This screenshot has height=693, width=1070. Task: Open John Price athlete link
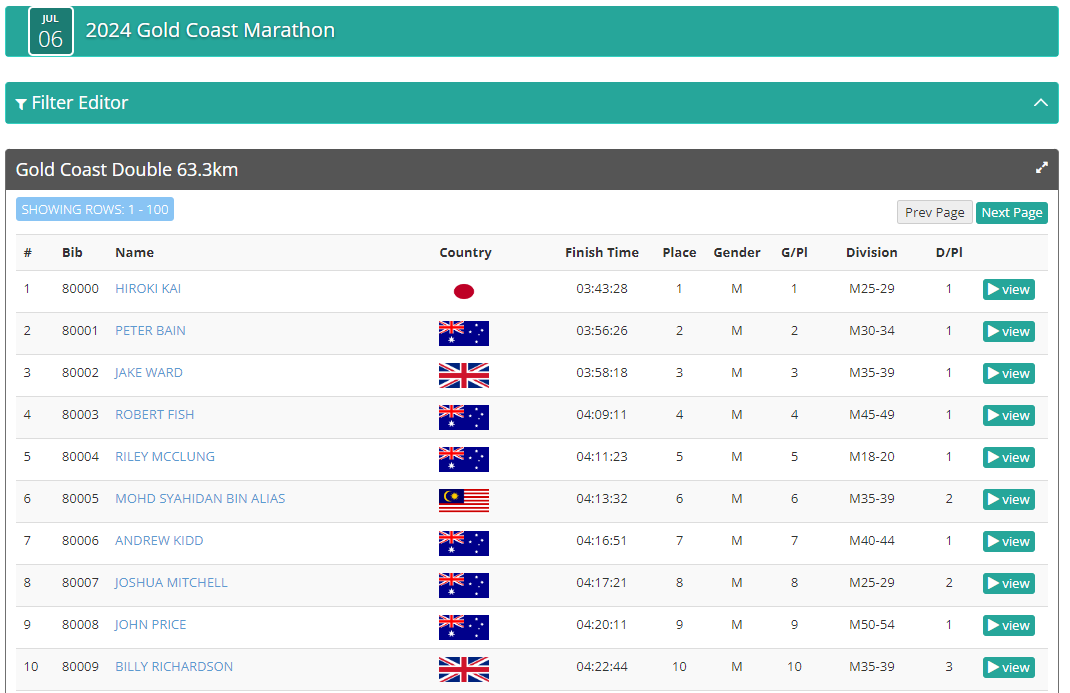pos(150,625)
